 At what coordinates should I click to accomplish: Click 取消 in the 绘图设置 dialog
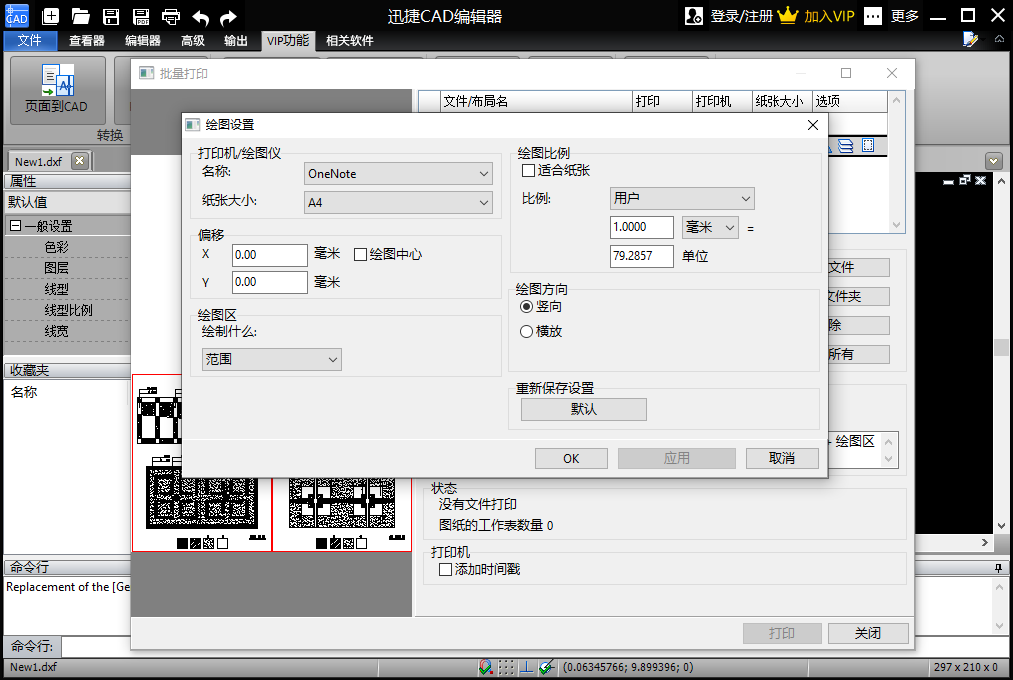[782, 458]
